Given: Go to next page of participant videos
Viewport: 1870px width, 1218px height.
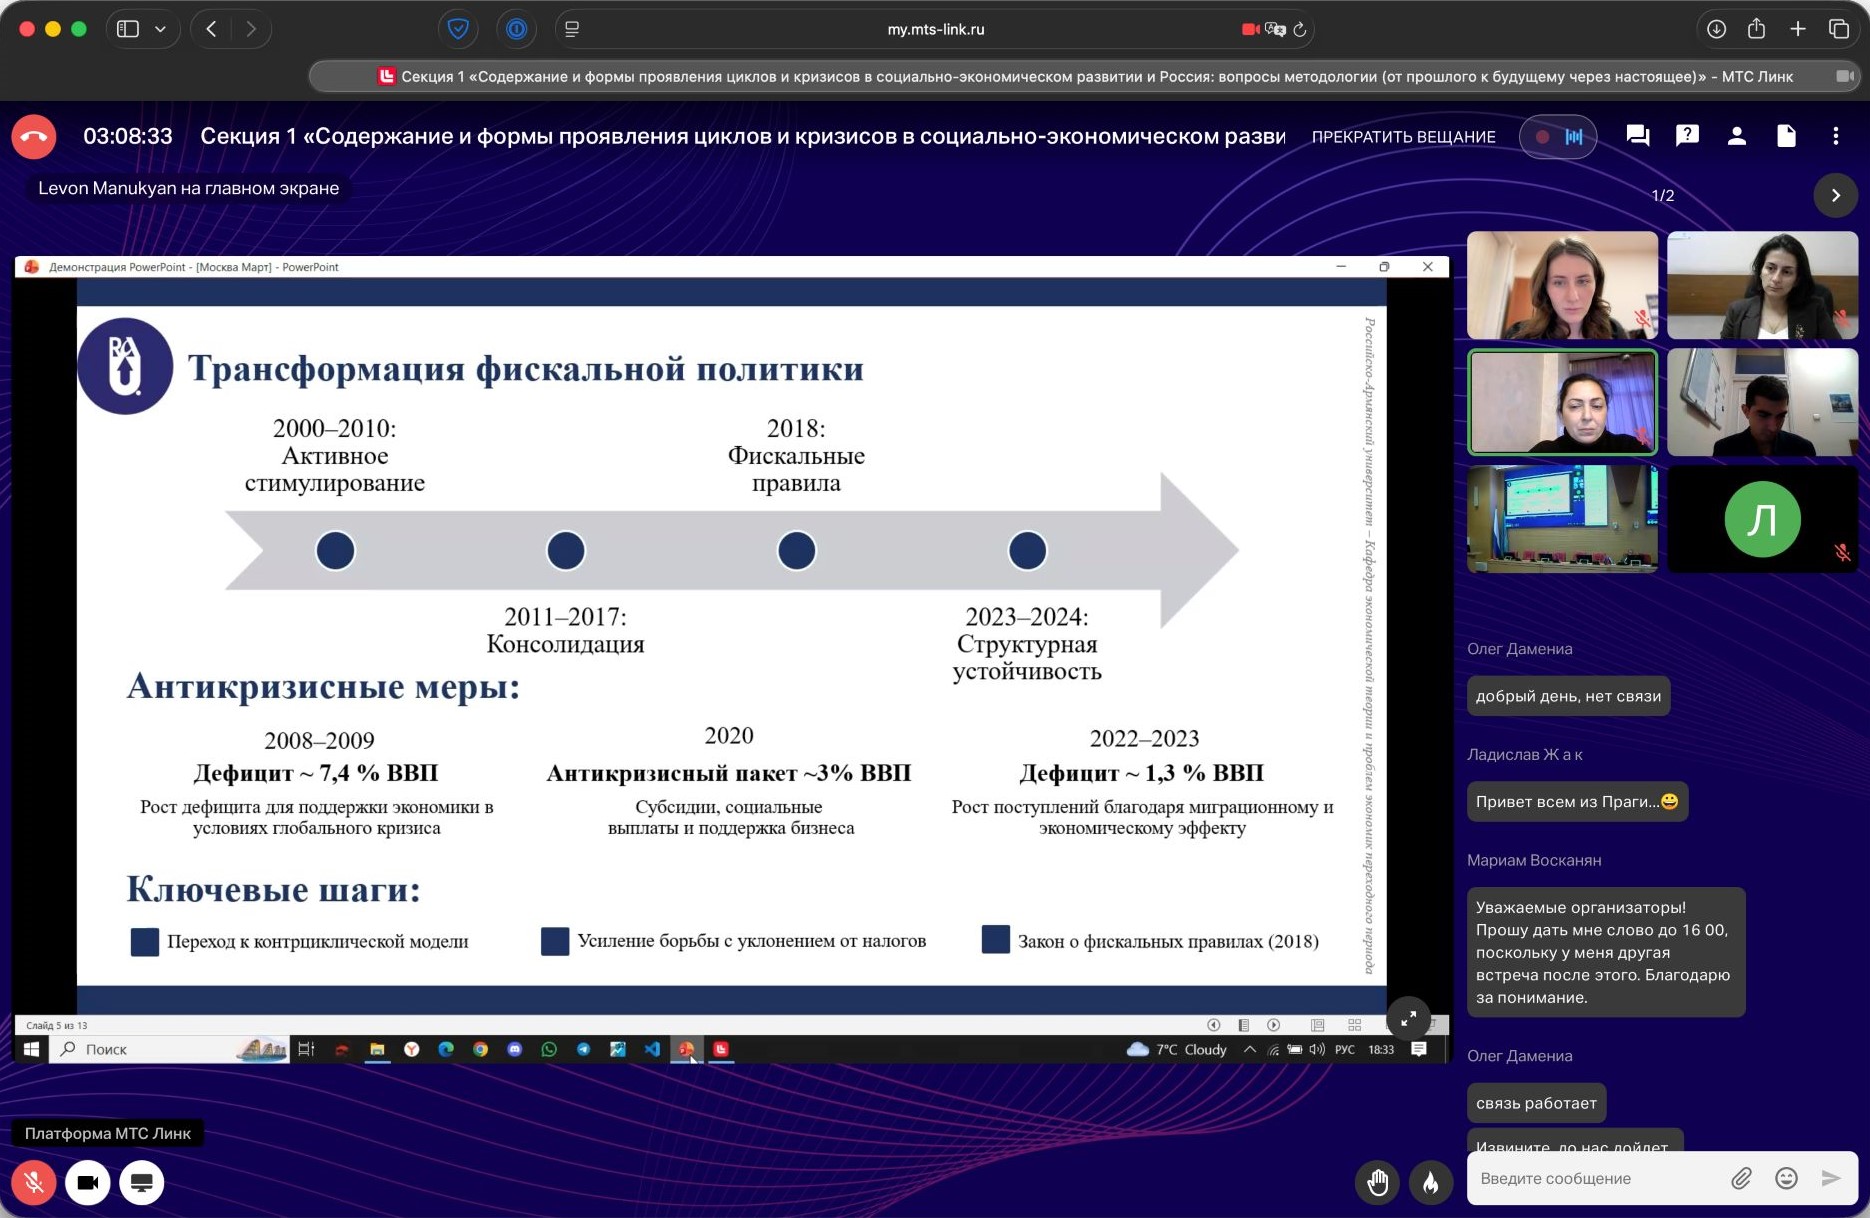Looking at the screenshot, I should pos(1835,195).
